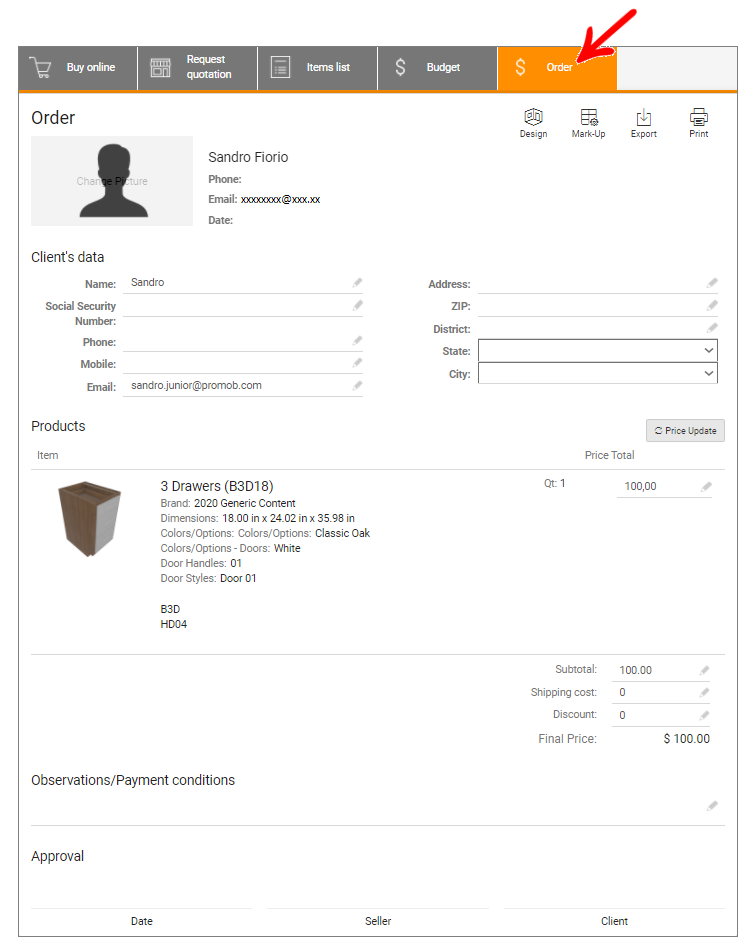Edit the Discount pencil icon
The width and height of the screenshot is (750, 946).
pos(705,716)
